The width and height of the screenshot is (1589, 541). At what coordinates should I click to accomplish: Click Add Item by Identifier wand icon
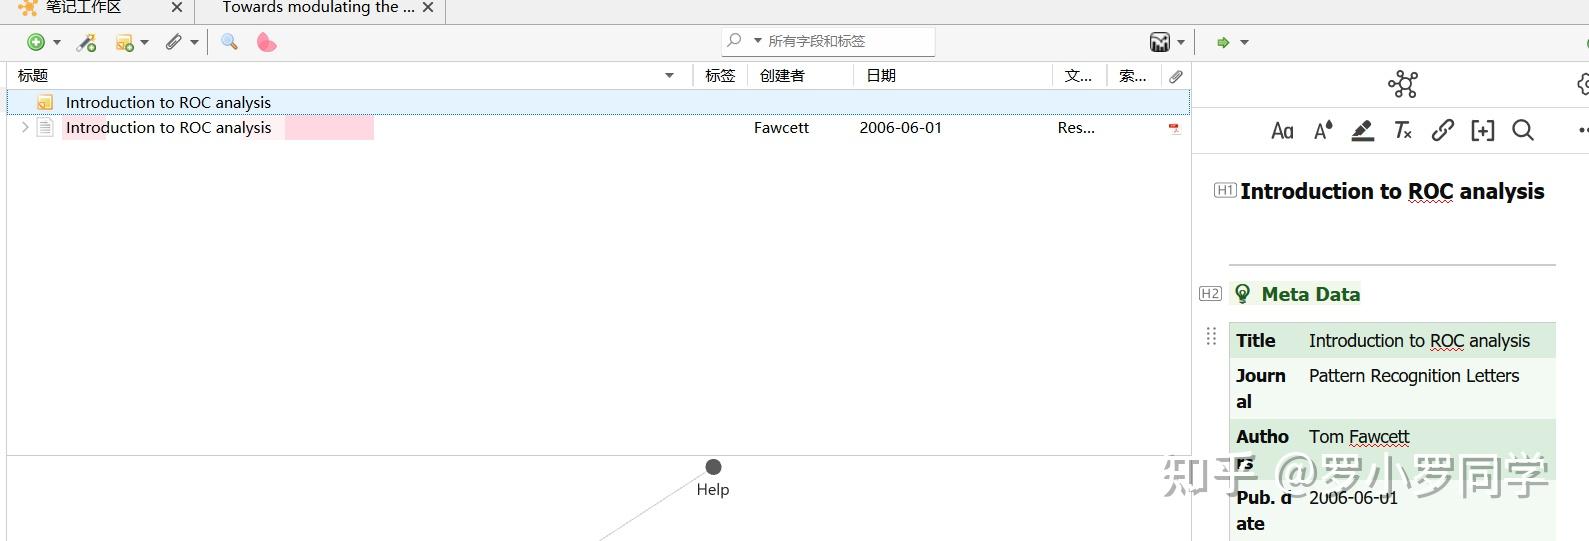coord(87,42)
